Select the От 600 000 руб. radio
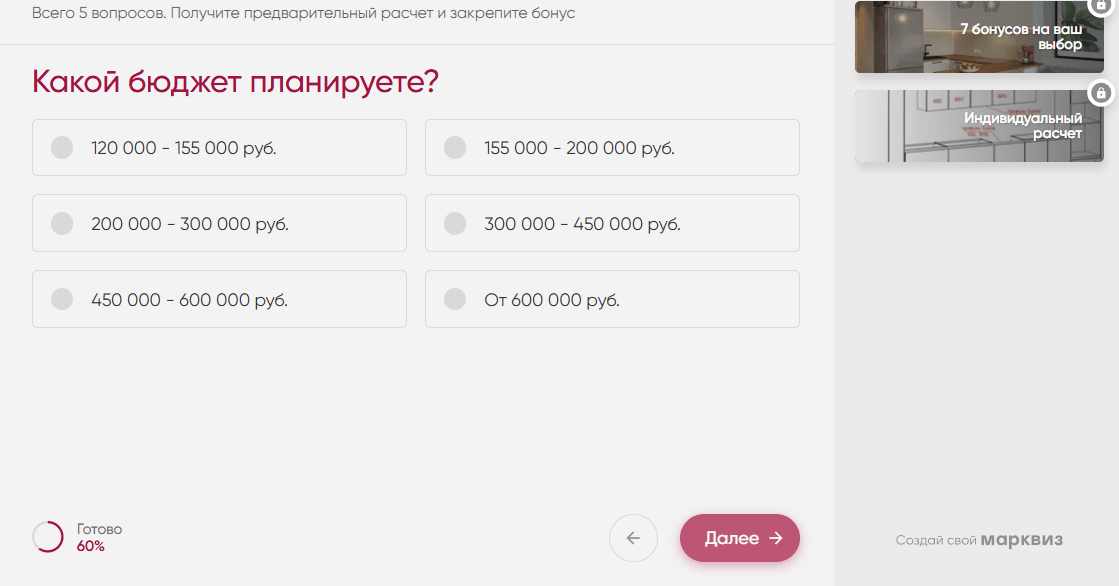The width and height of the screenshot is (1119, 586). 455,299
